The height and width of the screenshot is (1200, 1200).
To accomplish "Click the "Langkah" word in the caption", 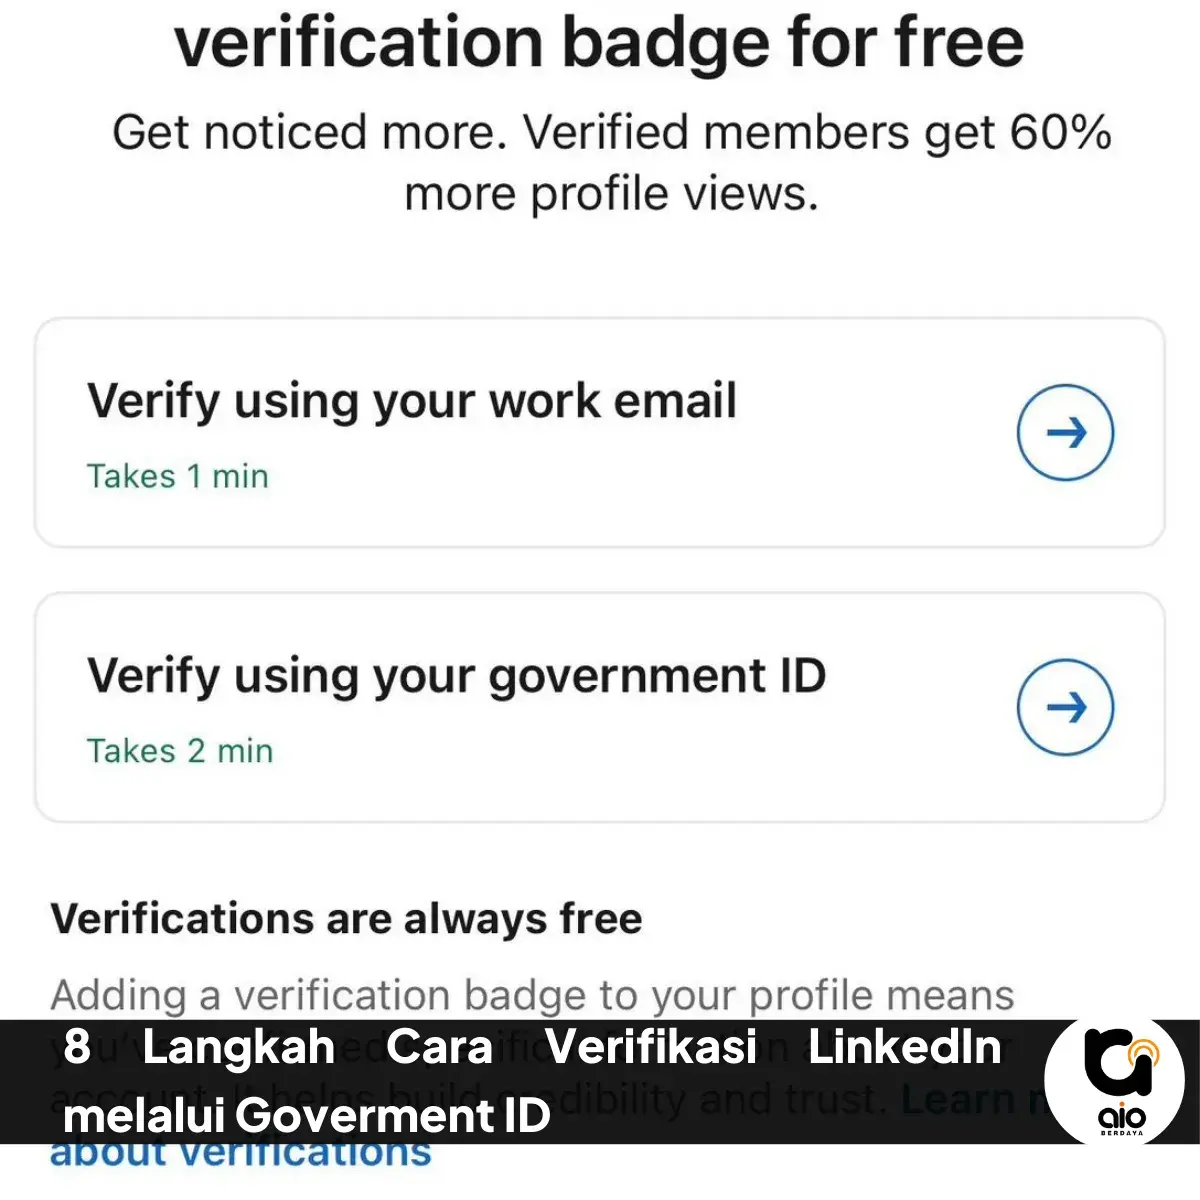I will click(238, 1047).
